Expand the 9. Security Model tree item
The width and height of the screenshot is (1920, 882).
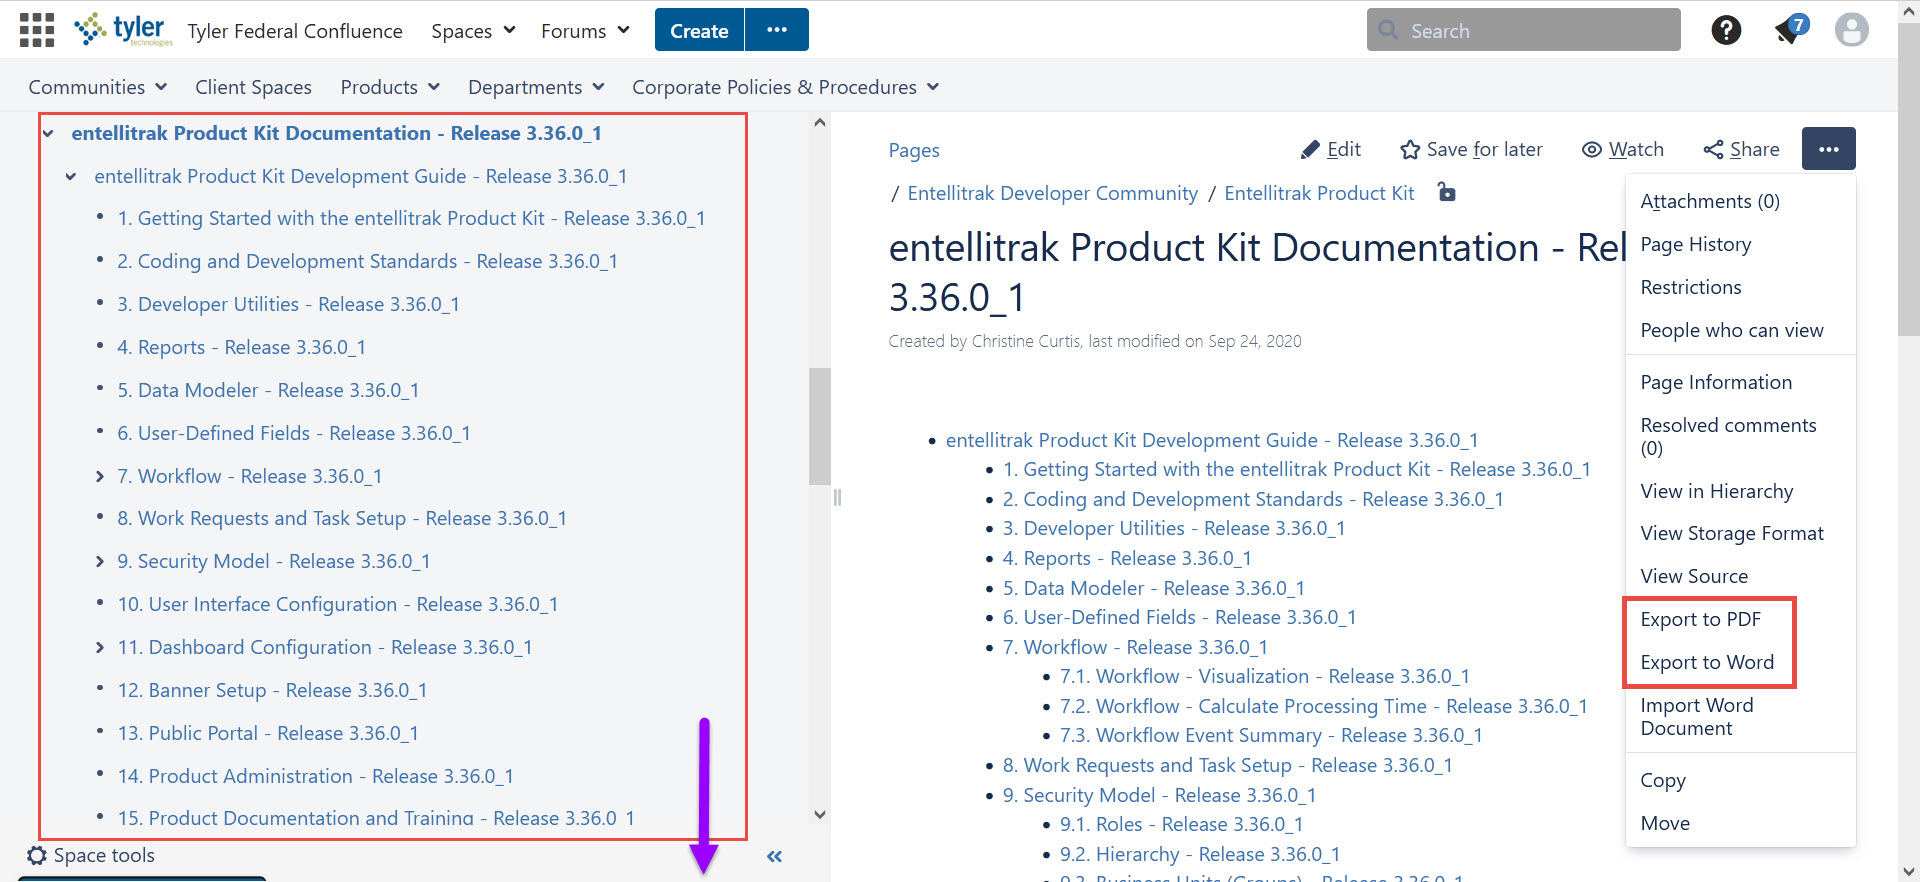[x=99, y=561]
